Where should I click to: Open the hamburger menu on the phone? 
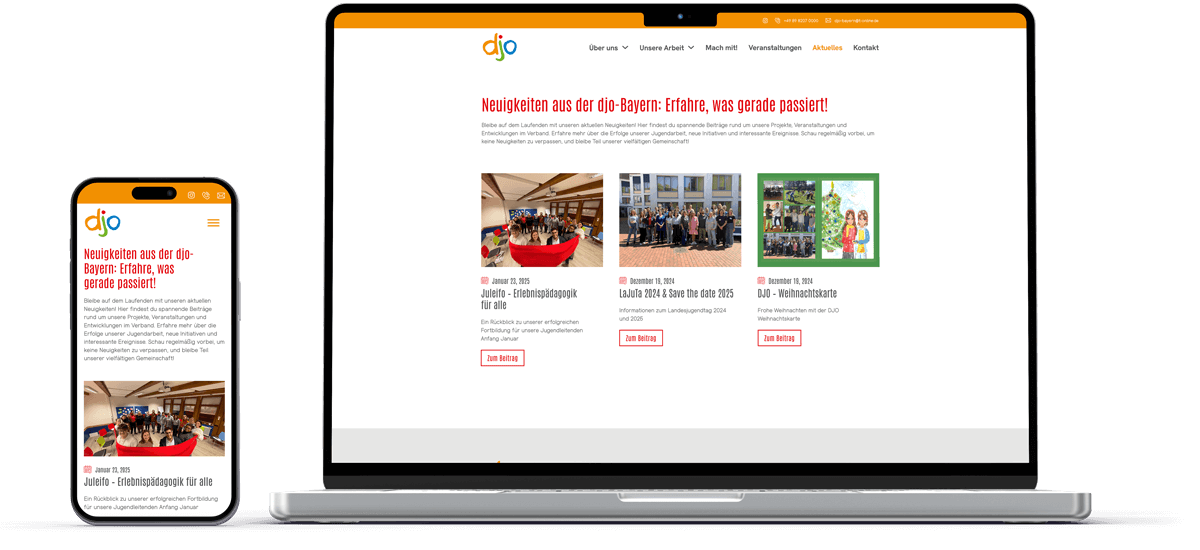click(213, 223)
